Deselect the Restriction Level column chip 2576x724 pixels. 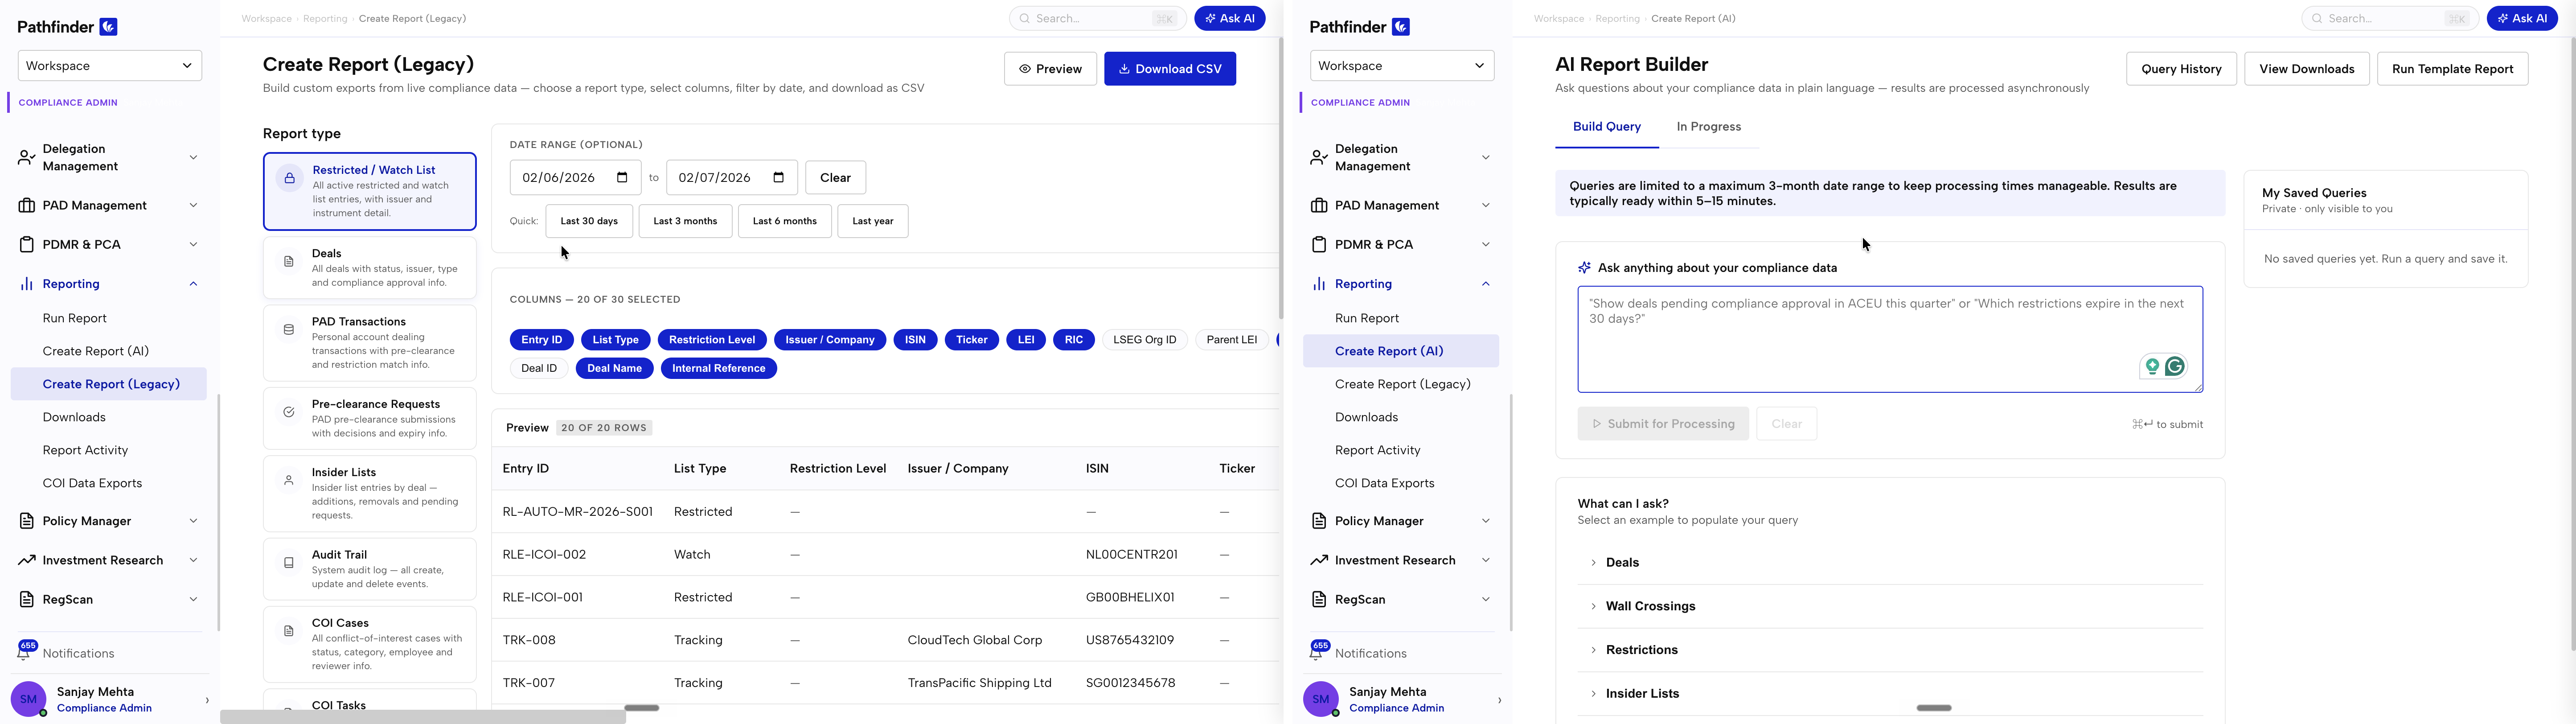pyautogui.click(x=712, y=340)
